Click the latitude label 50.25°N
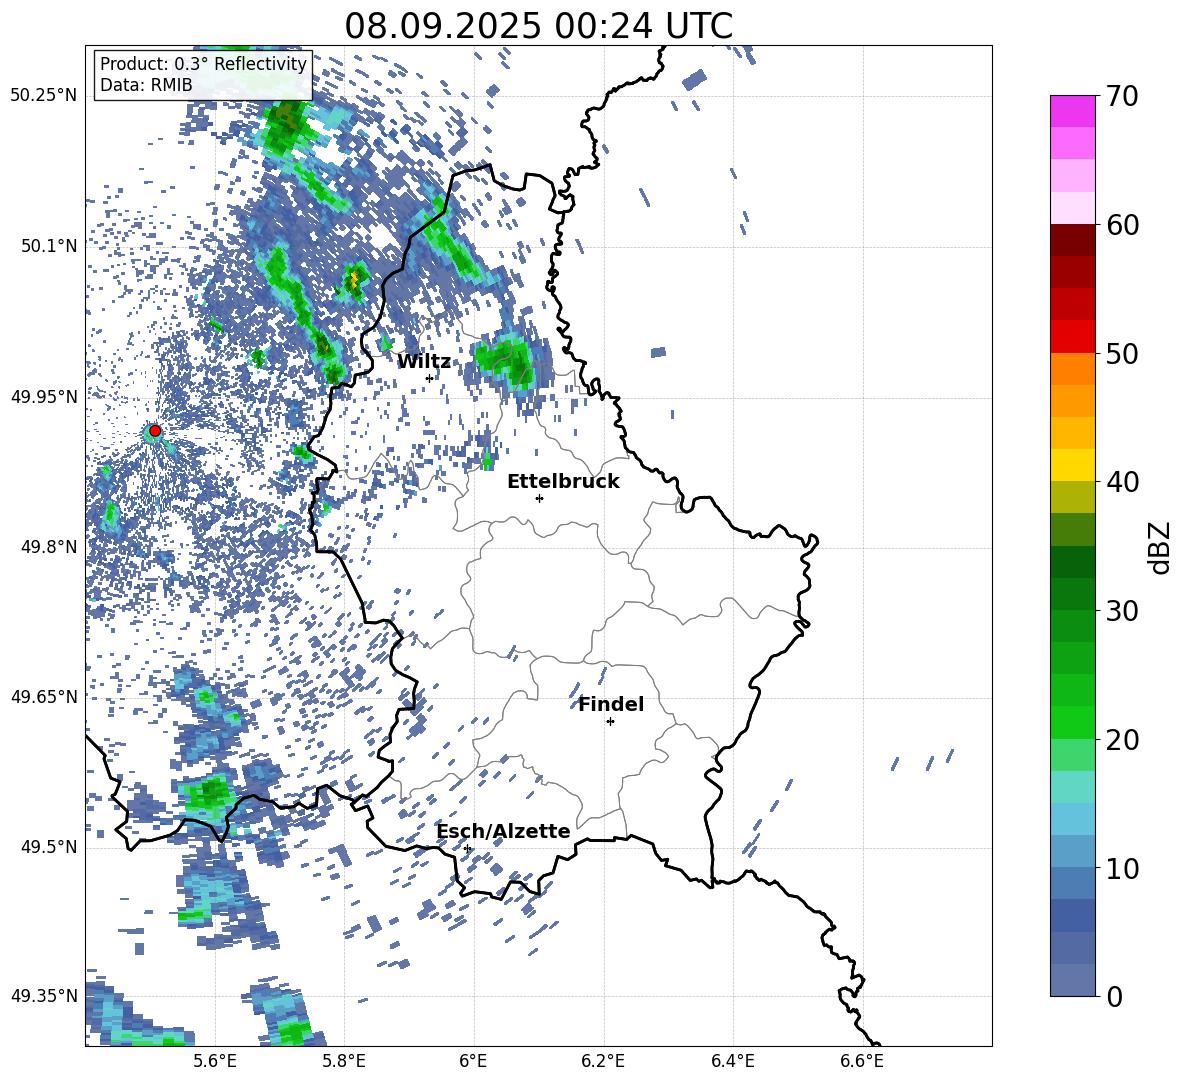This screenshot has height=1081, width=1184. tap(44, 95)
